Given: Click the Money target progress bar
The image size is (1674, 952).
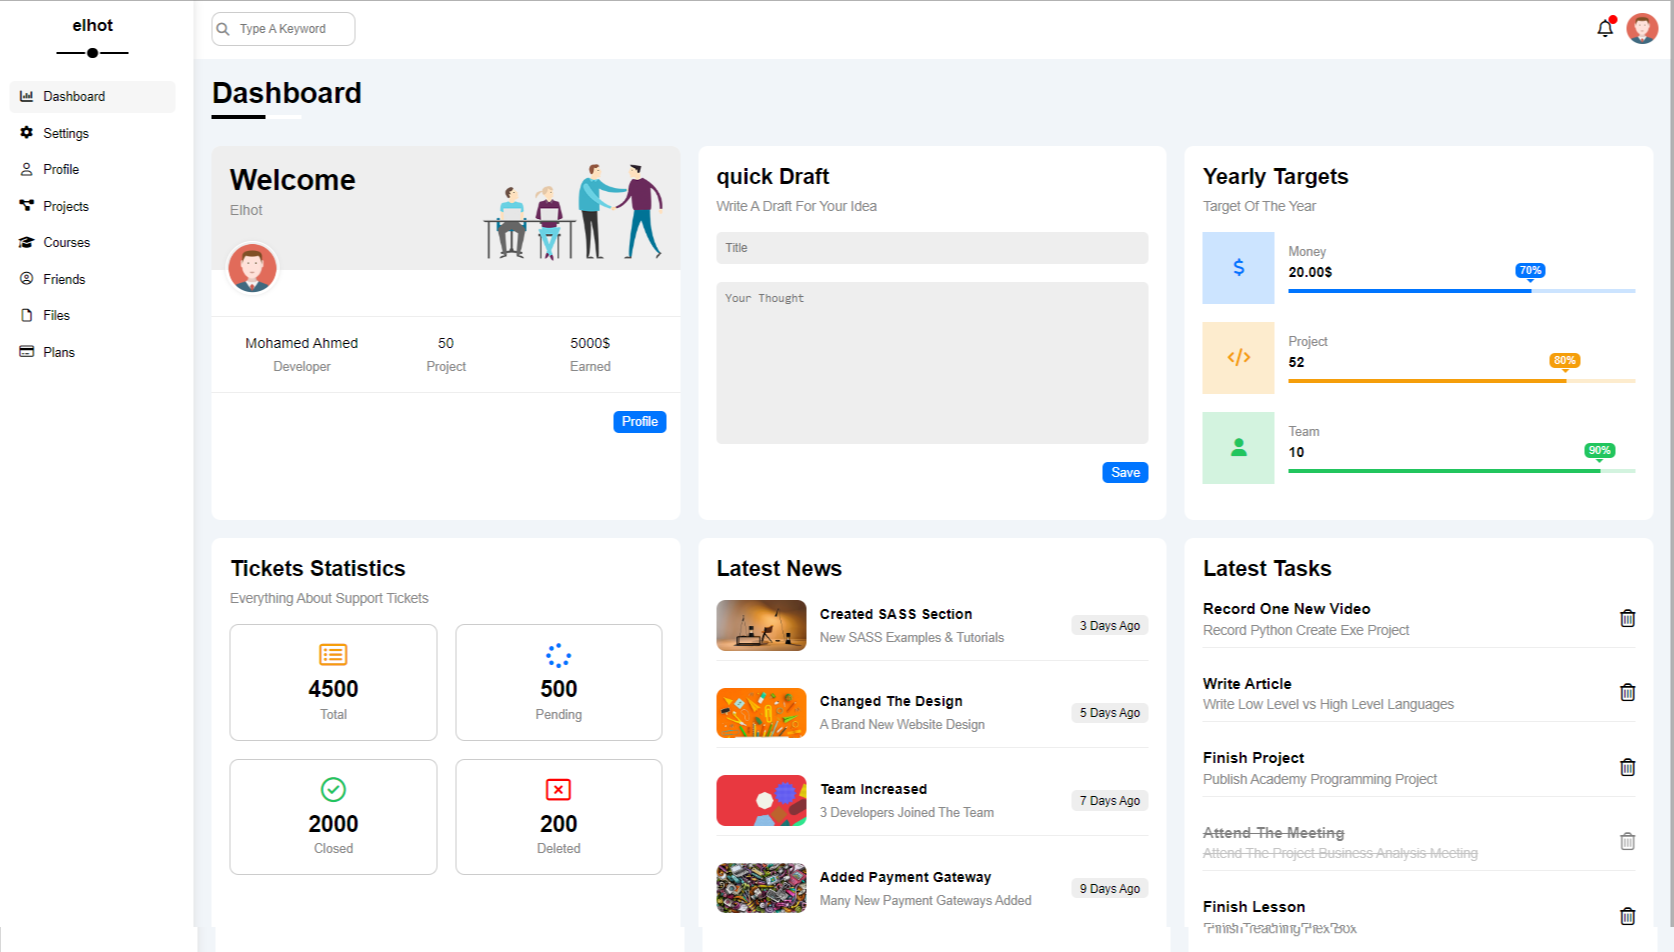Looking at the screenshot, I should point(1461,291).
